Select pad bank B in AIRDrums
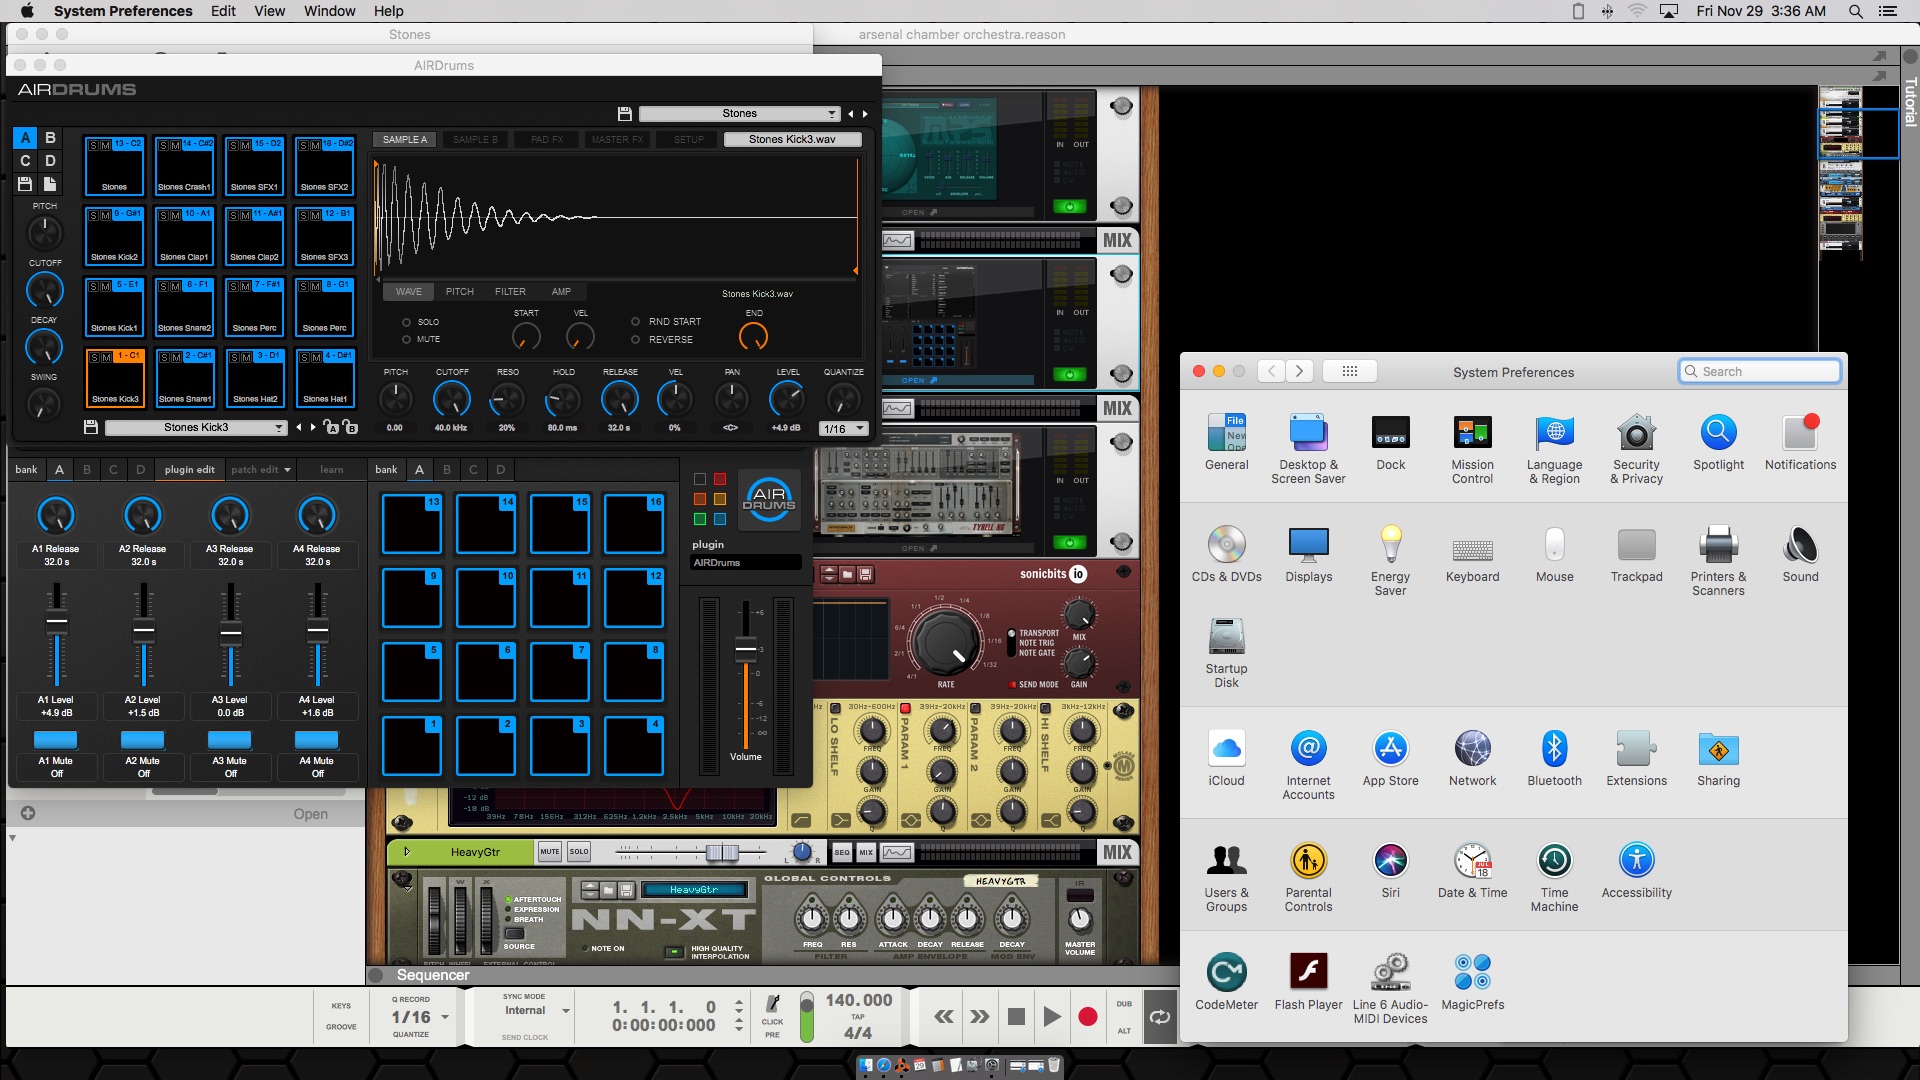 pos(50,138)
